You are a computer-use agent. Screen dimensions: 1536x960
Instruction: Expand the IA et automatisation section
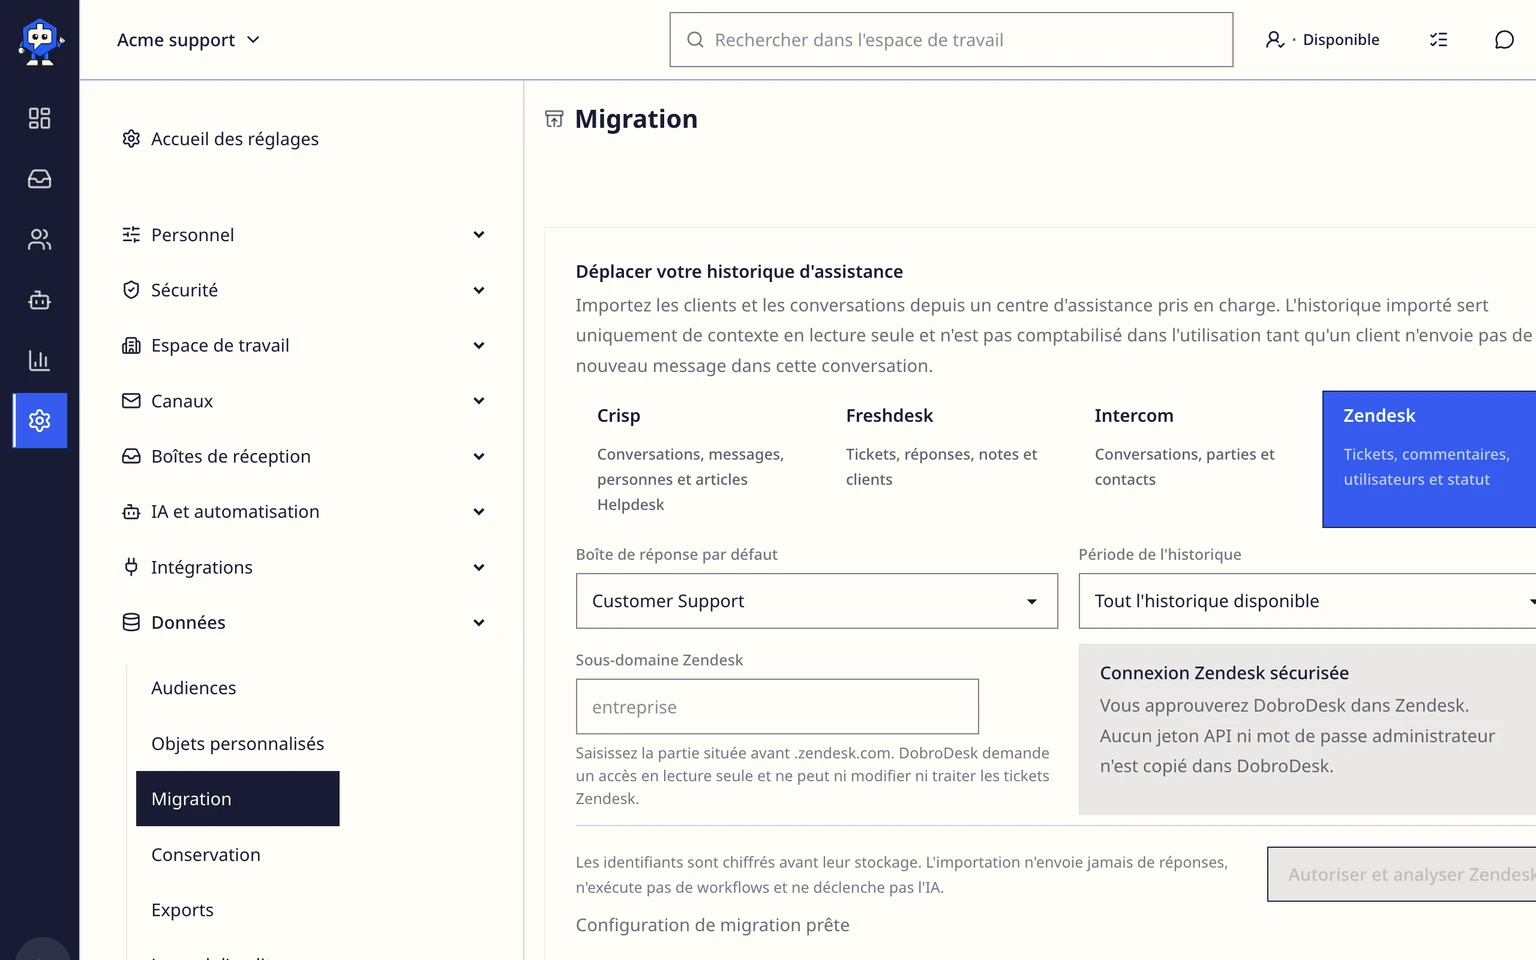[x=303, y=511]
